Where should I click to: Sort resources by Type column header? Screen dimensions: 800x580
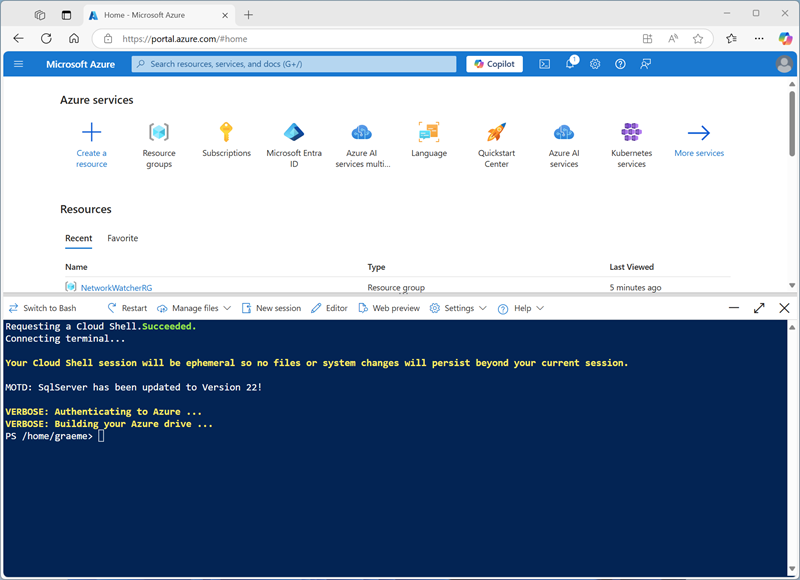(377, 267)
